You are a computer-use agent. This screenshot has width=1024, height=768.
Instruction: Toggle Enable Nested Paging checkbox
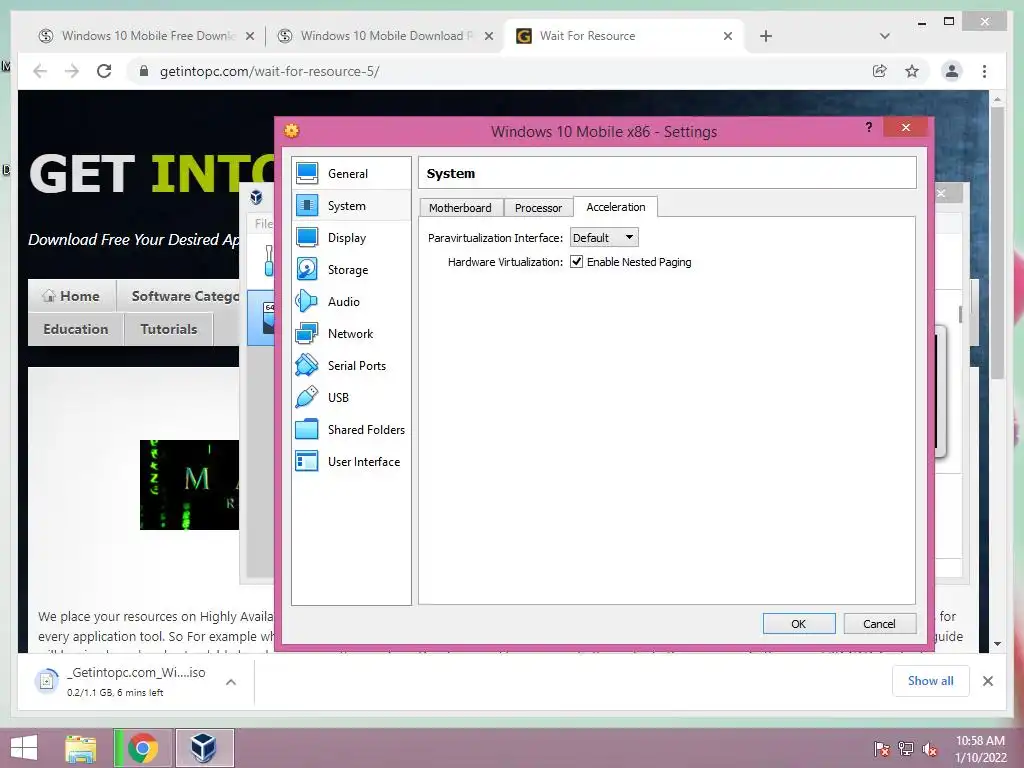577,262
